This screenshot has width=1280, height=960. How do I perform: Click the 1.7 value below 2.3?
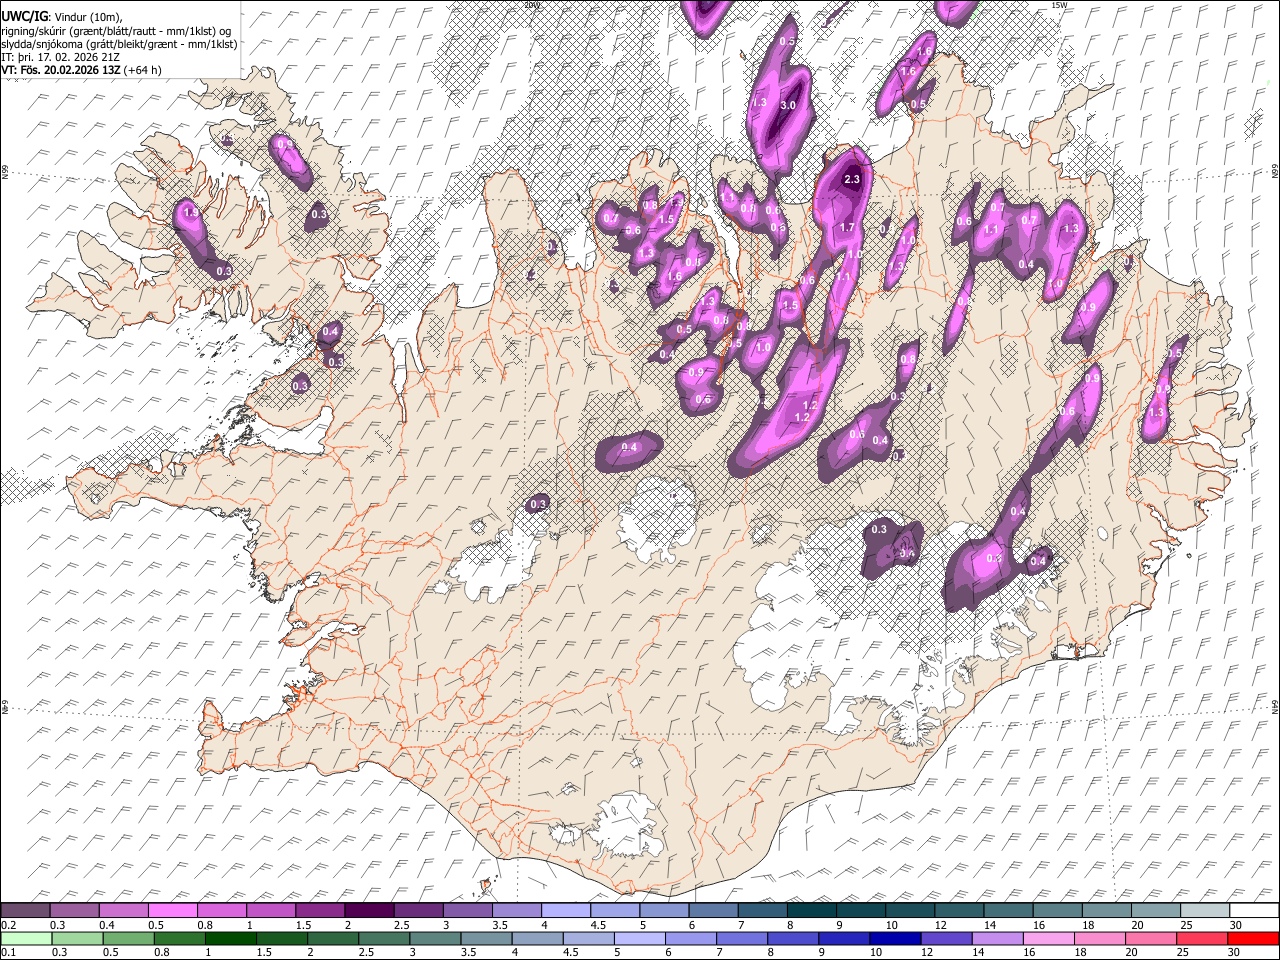click(847, 228)
